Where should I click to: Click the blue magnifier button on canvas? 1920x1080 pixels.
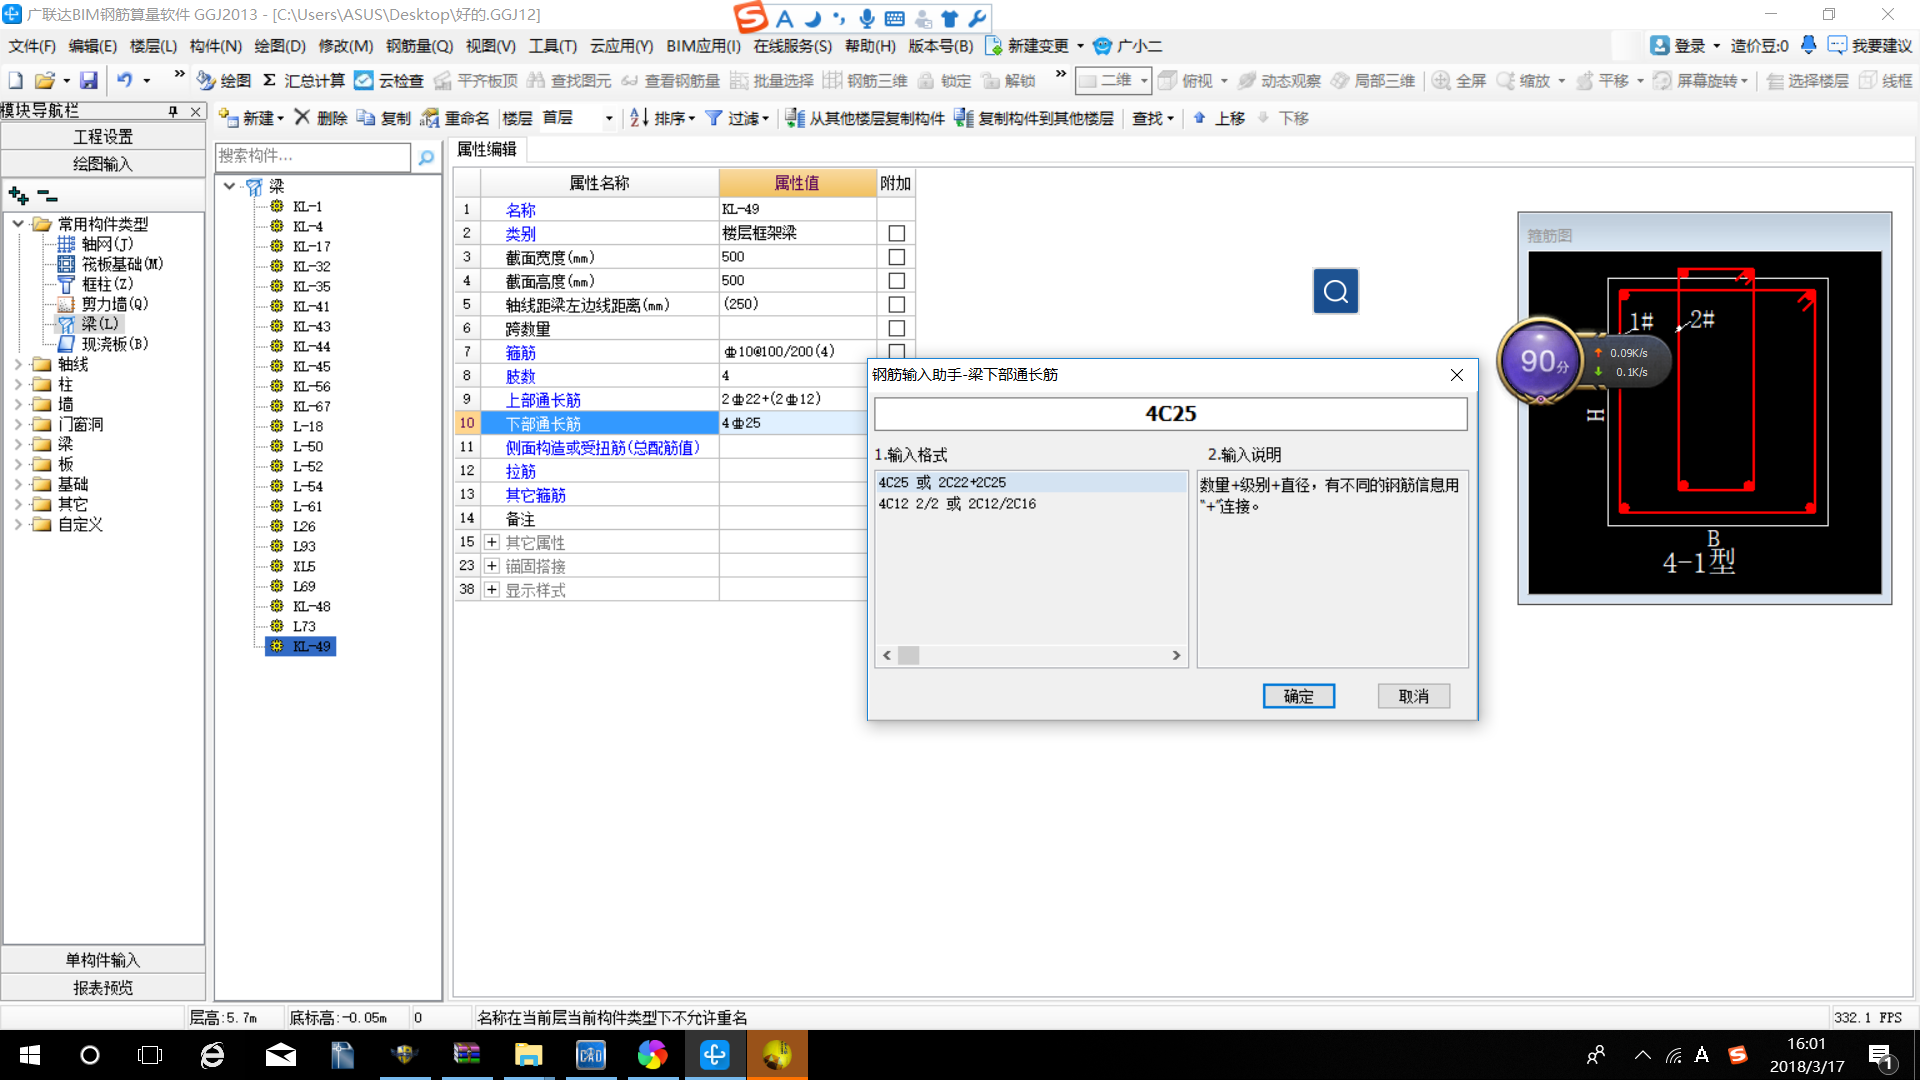(1335, 291)
